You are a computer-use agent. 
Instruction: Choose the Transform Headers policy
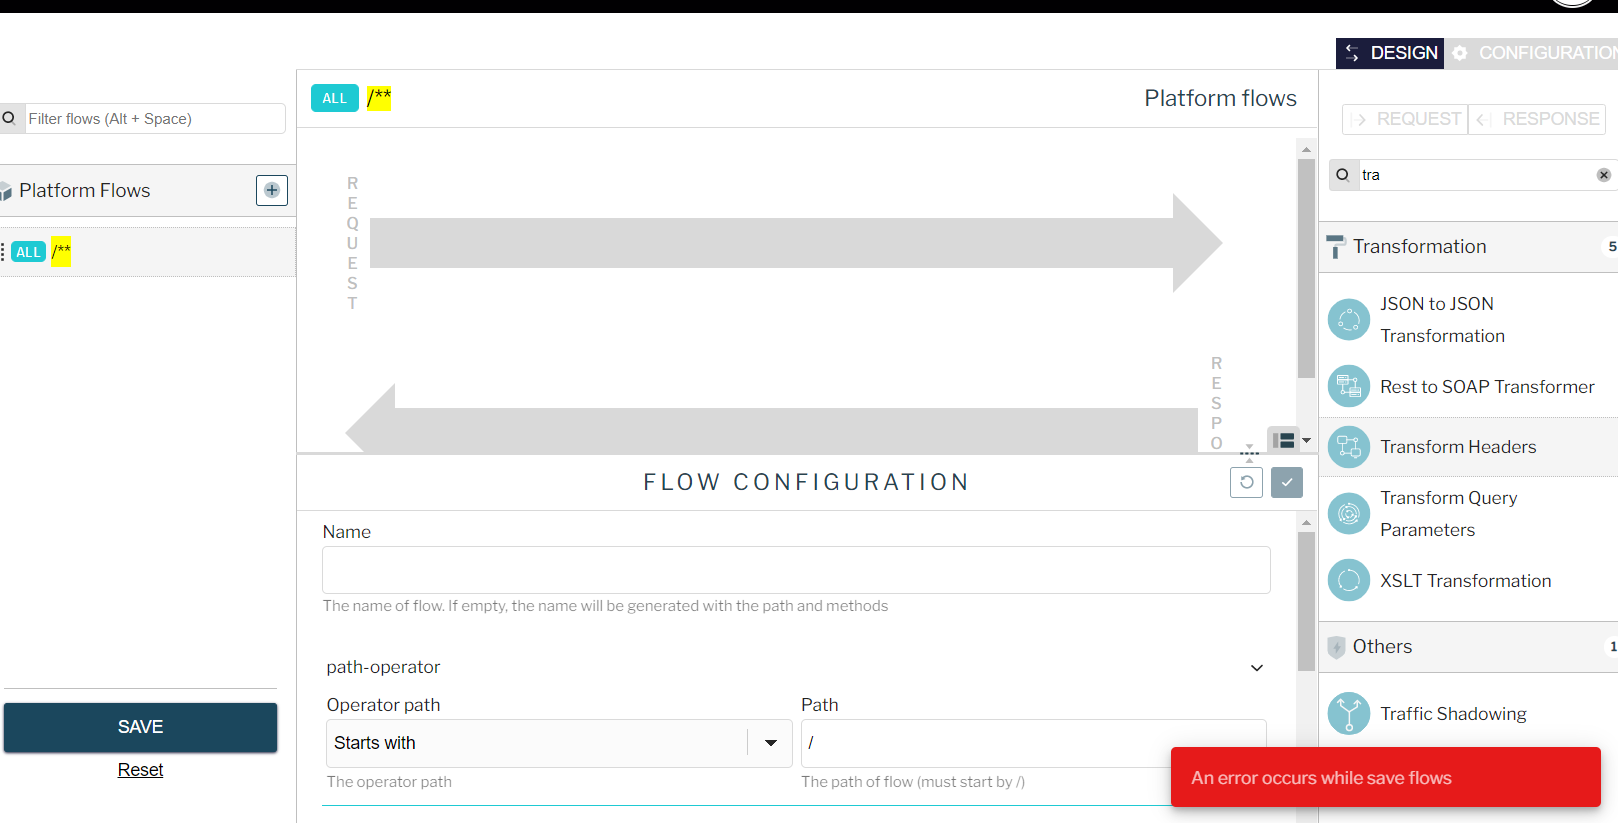pyautogui.click(x=1458, y=447)
